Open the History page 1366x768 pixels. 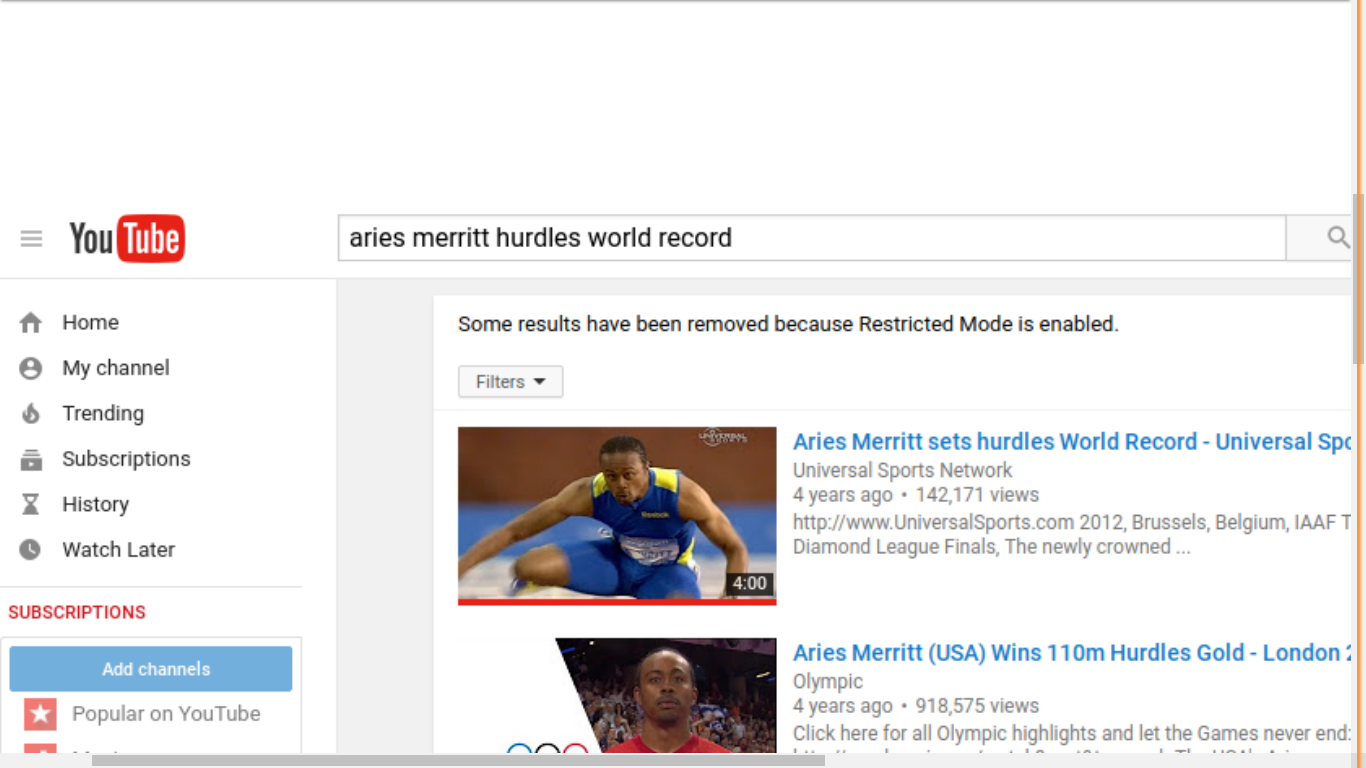tap(95, 504)
